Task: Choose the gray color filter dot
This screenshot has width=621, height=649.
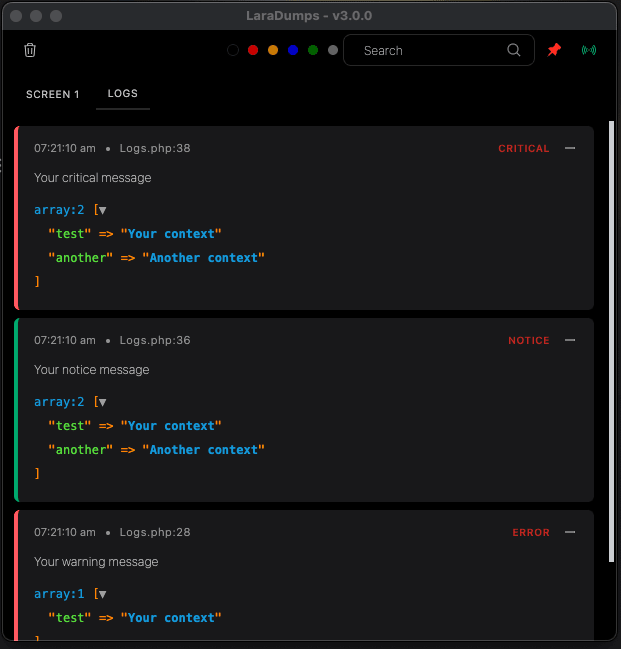Action: 333,50
